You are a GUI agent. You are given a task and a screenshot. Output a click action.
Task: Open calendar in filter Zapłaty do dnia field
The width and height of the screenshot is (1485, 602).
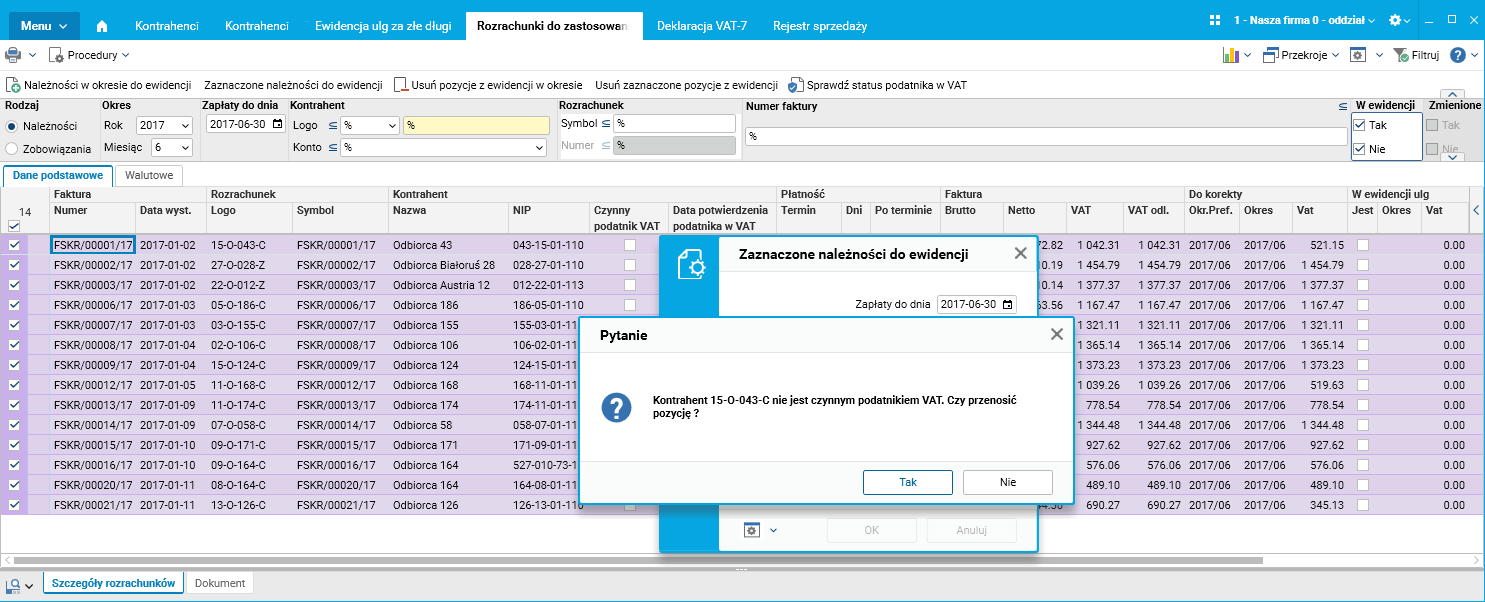coord(277,125)
